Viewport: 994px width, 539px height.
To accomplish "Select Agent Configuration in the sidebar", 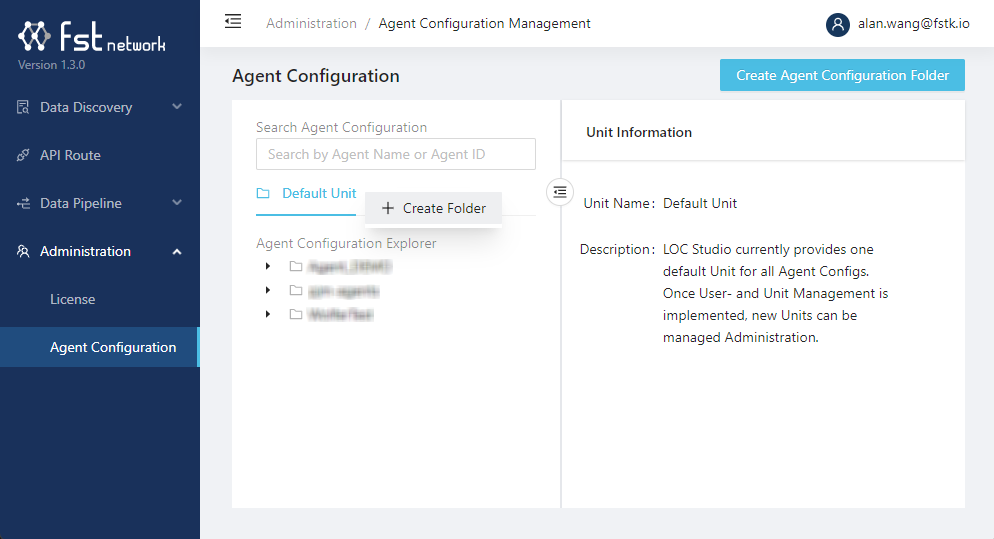I will (x=113, y=347).
